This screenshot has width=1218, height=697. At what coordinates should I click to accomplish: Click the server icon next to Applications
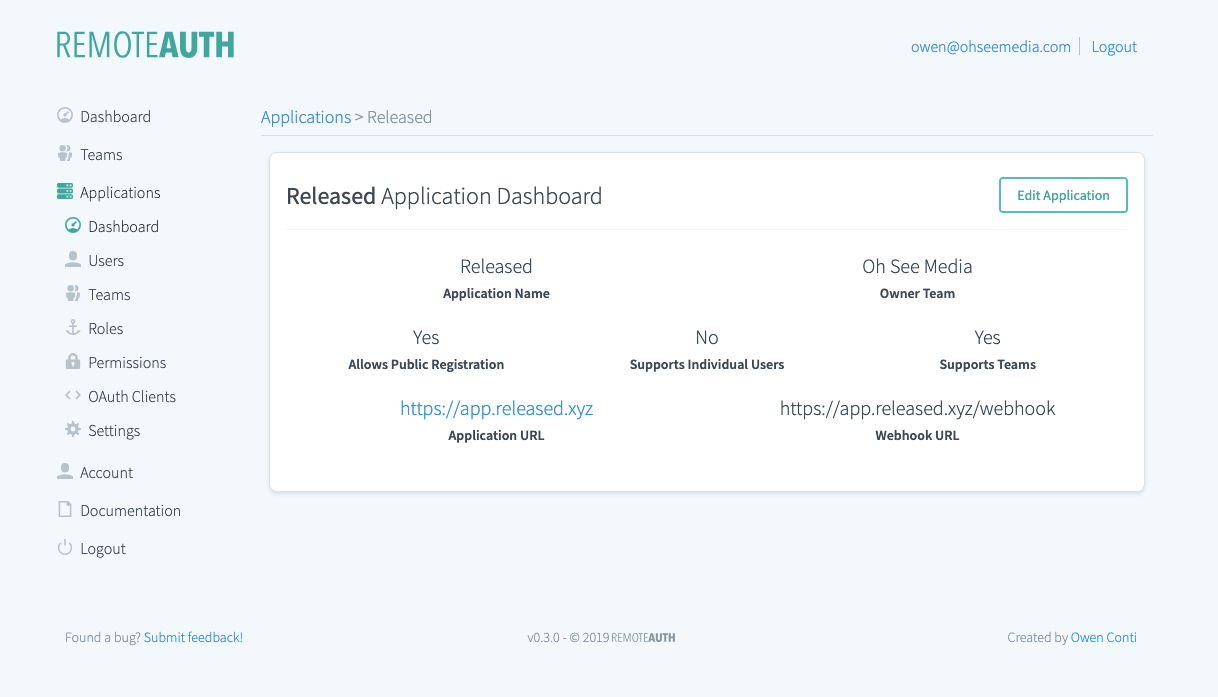point(65,192)
